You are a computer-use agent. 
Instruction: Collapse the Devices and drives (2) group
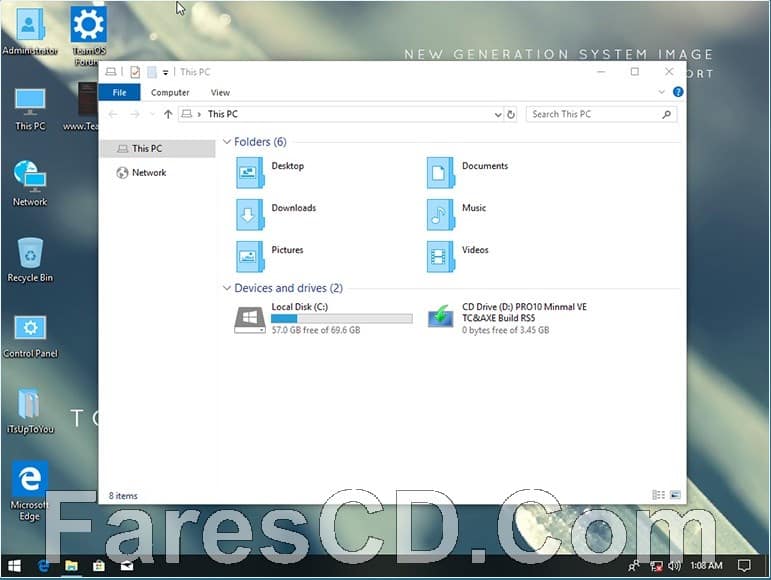pyautogui.click(x=227, y=288)
